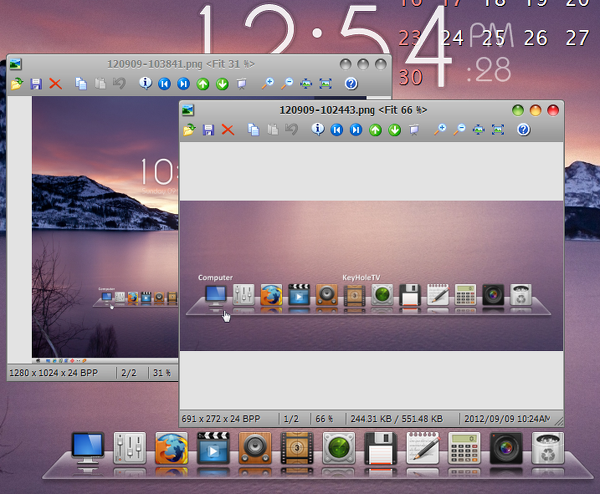Click the blue Info icon in front window toolbar
Screen dimensions: 600x494
(x=318, y=129)
